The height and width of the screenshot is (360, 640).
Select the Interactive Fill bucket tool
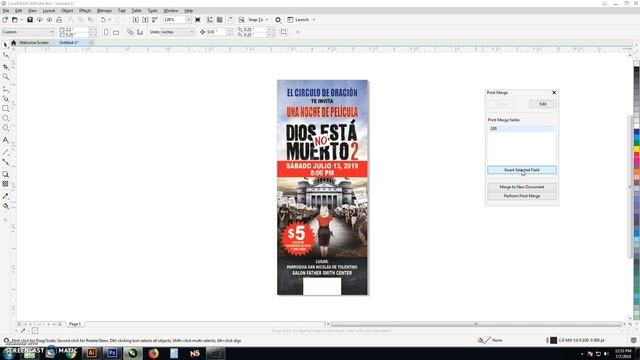6,206
